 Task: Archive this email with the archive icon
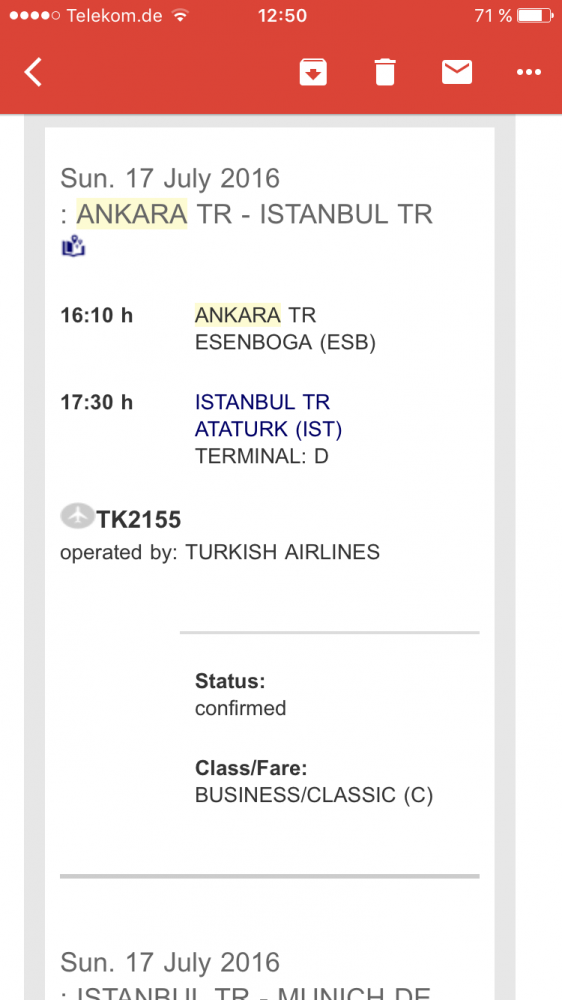313,72
